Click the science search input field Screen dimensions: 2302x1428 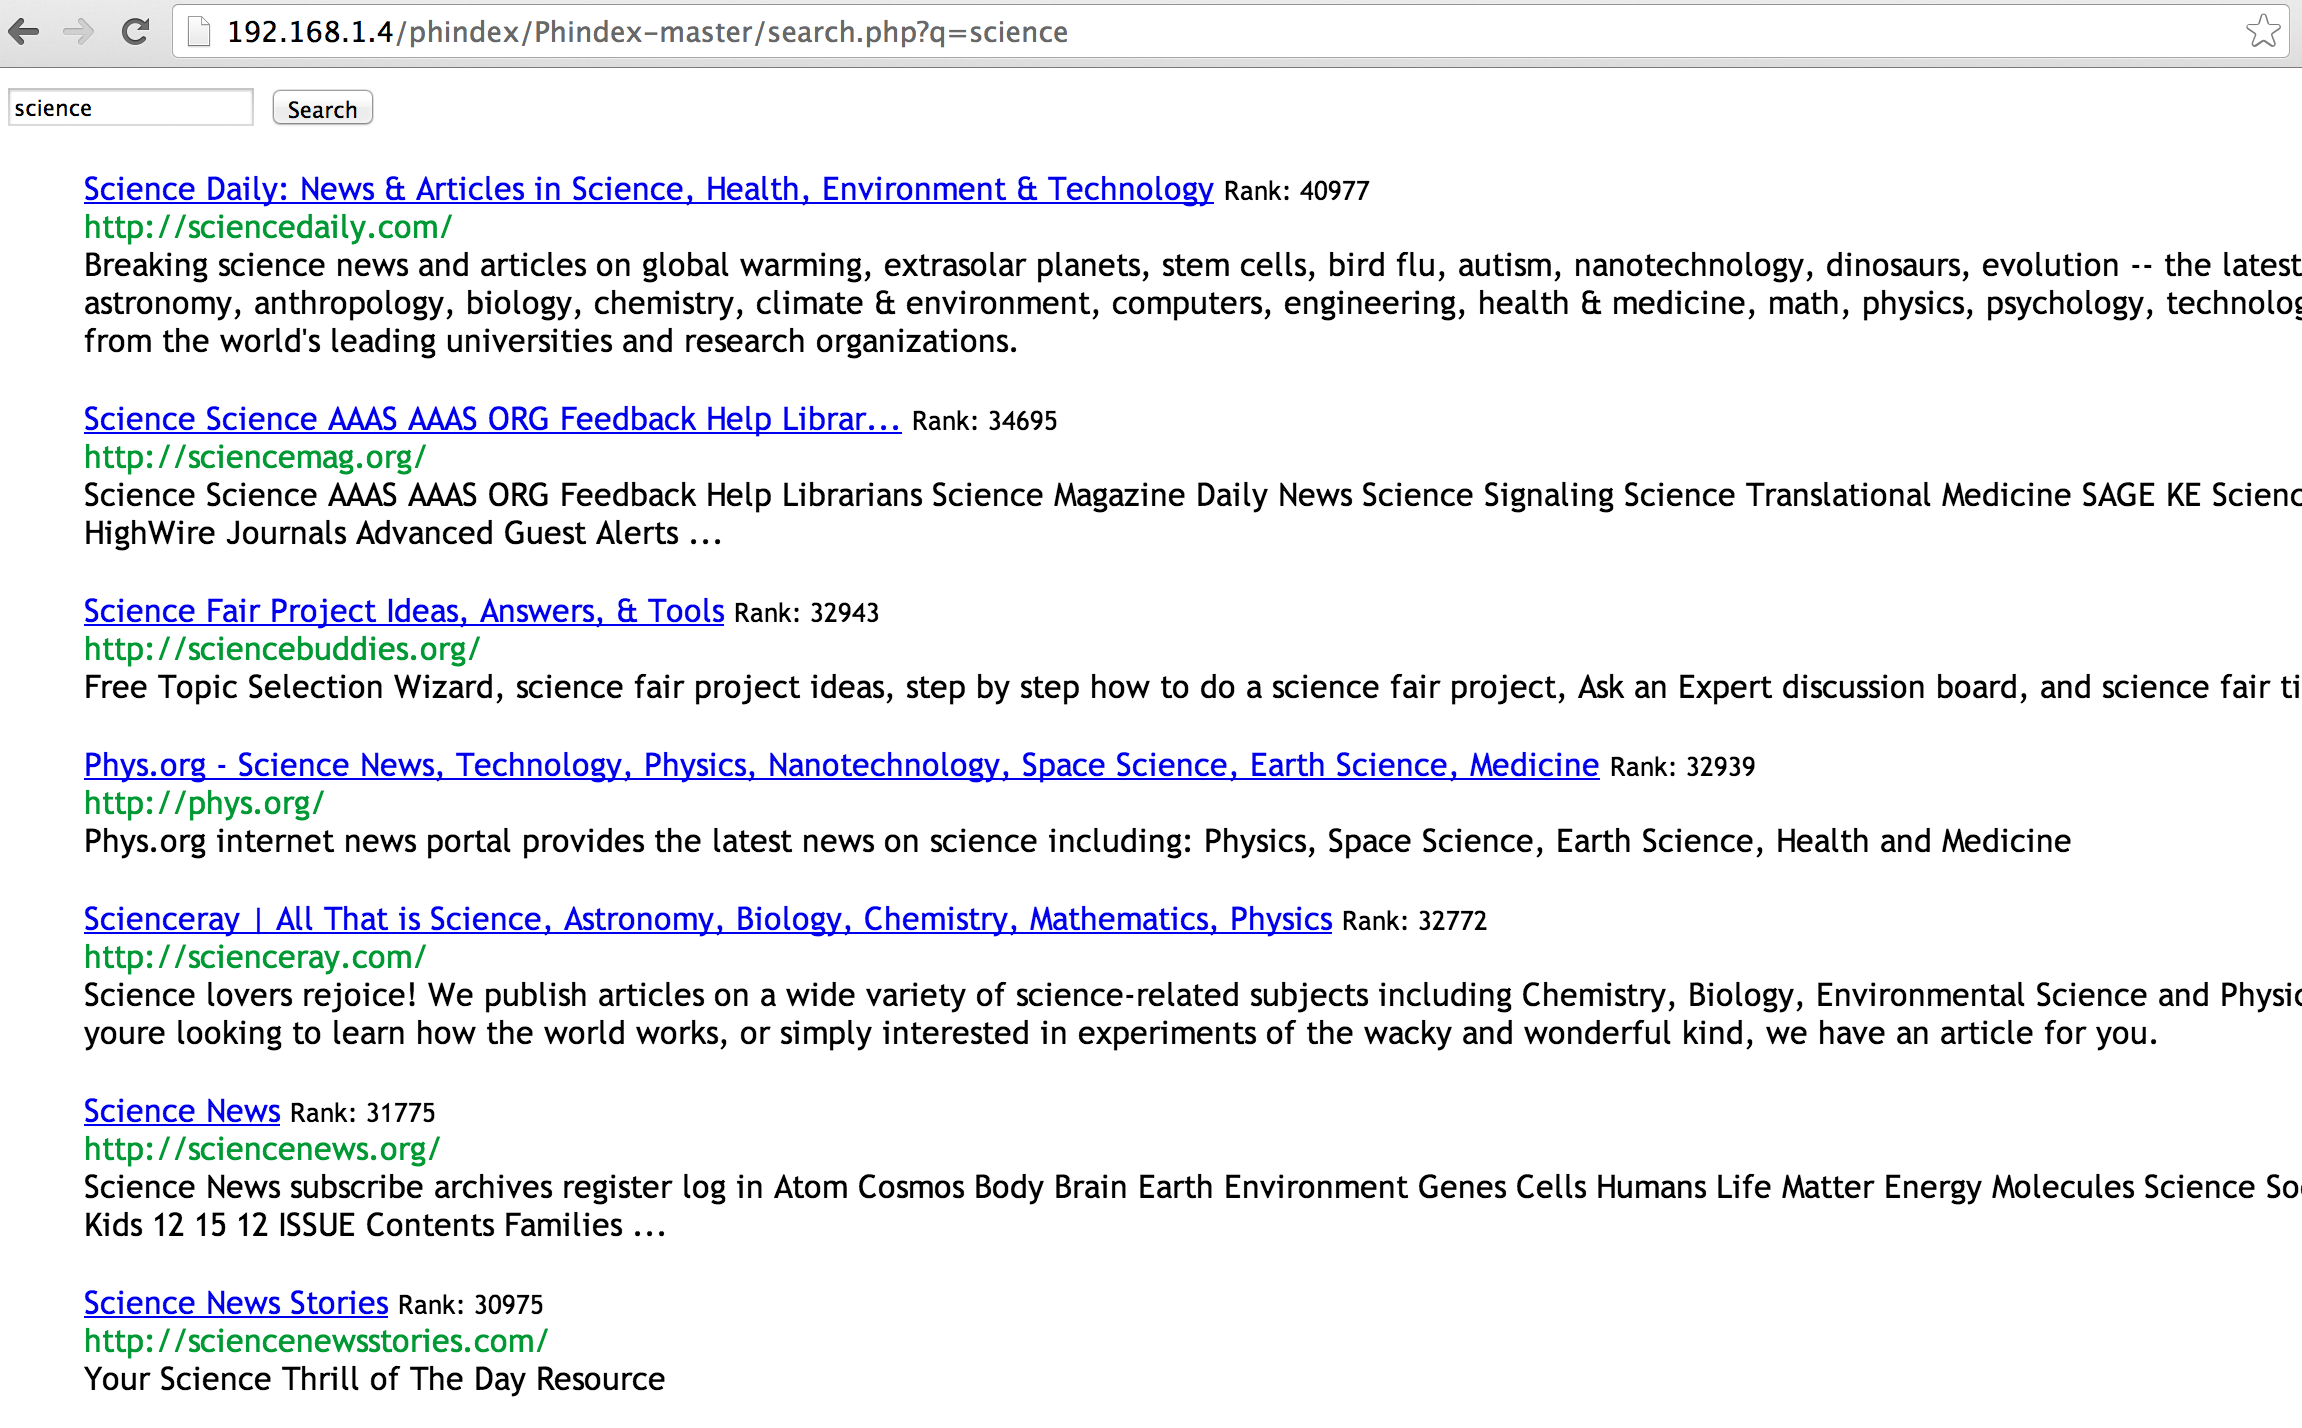[x=131, y=107]
